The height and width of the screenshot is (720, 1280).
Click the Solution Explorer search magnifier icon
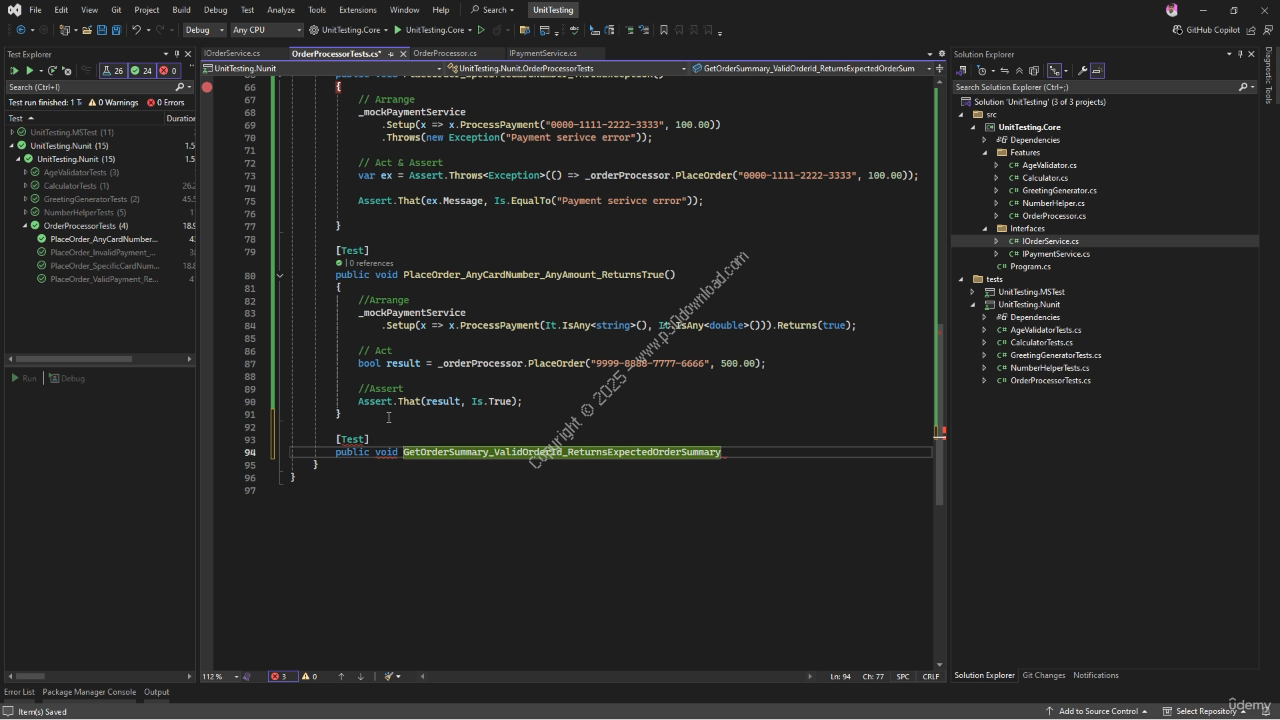tap(1243, 87)
